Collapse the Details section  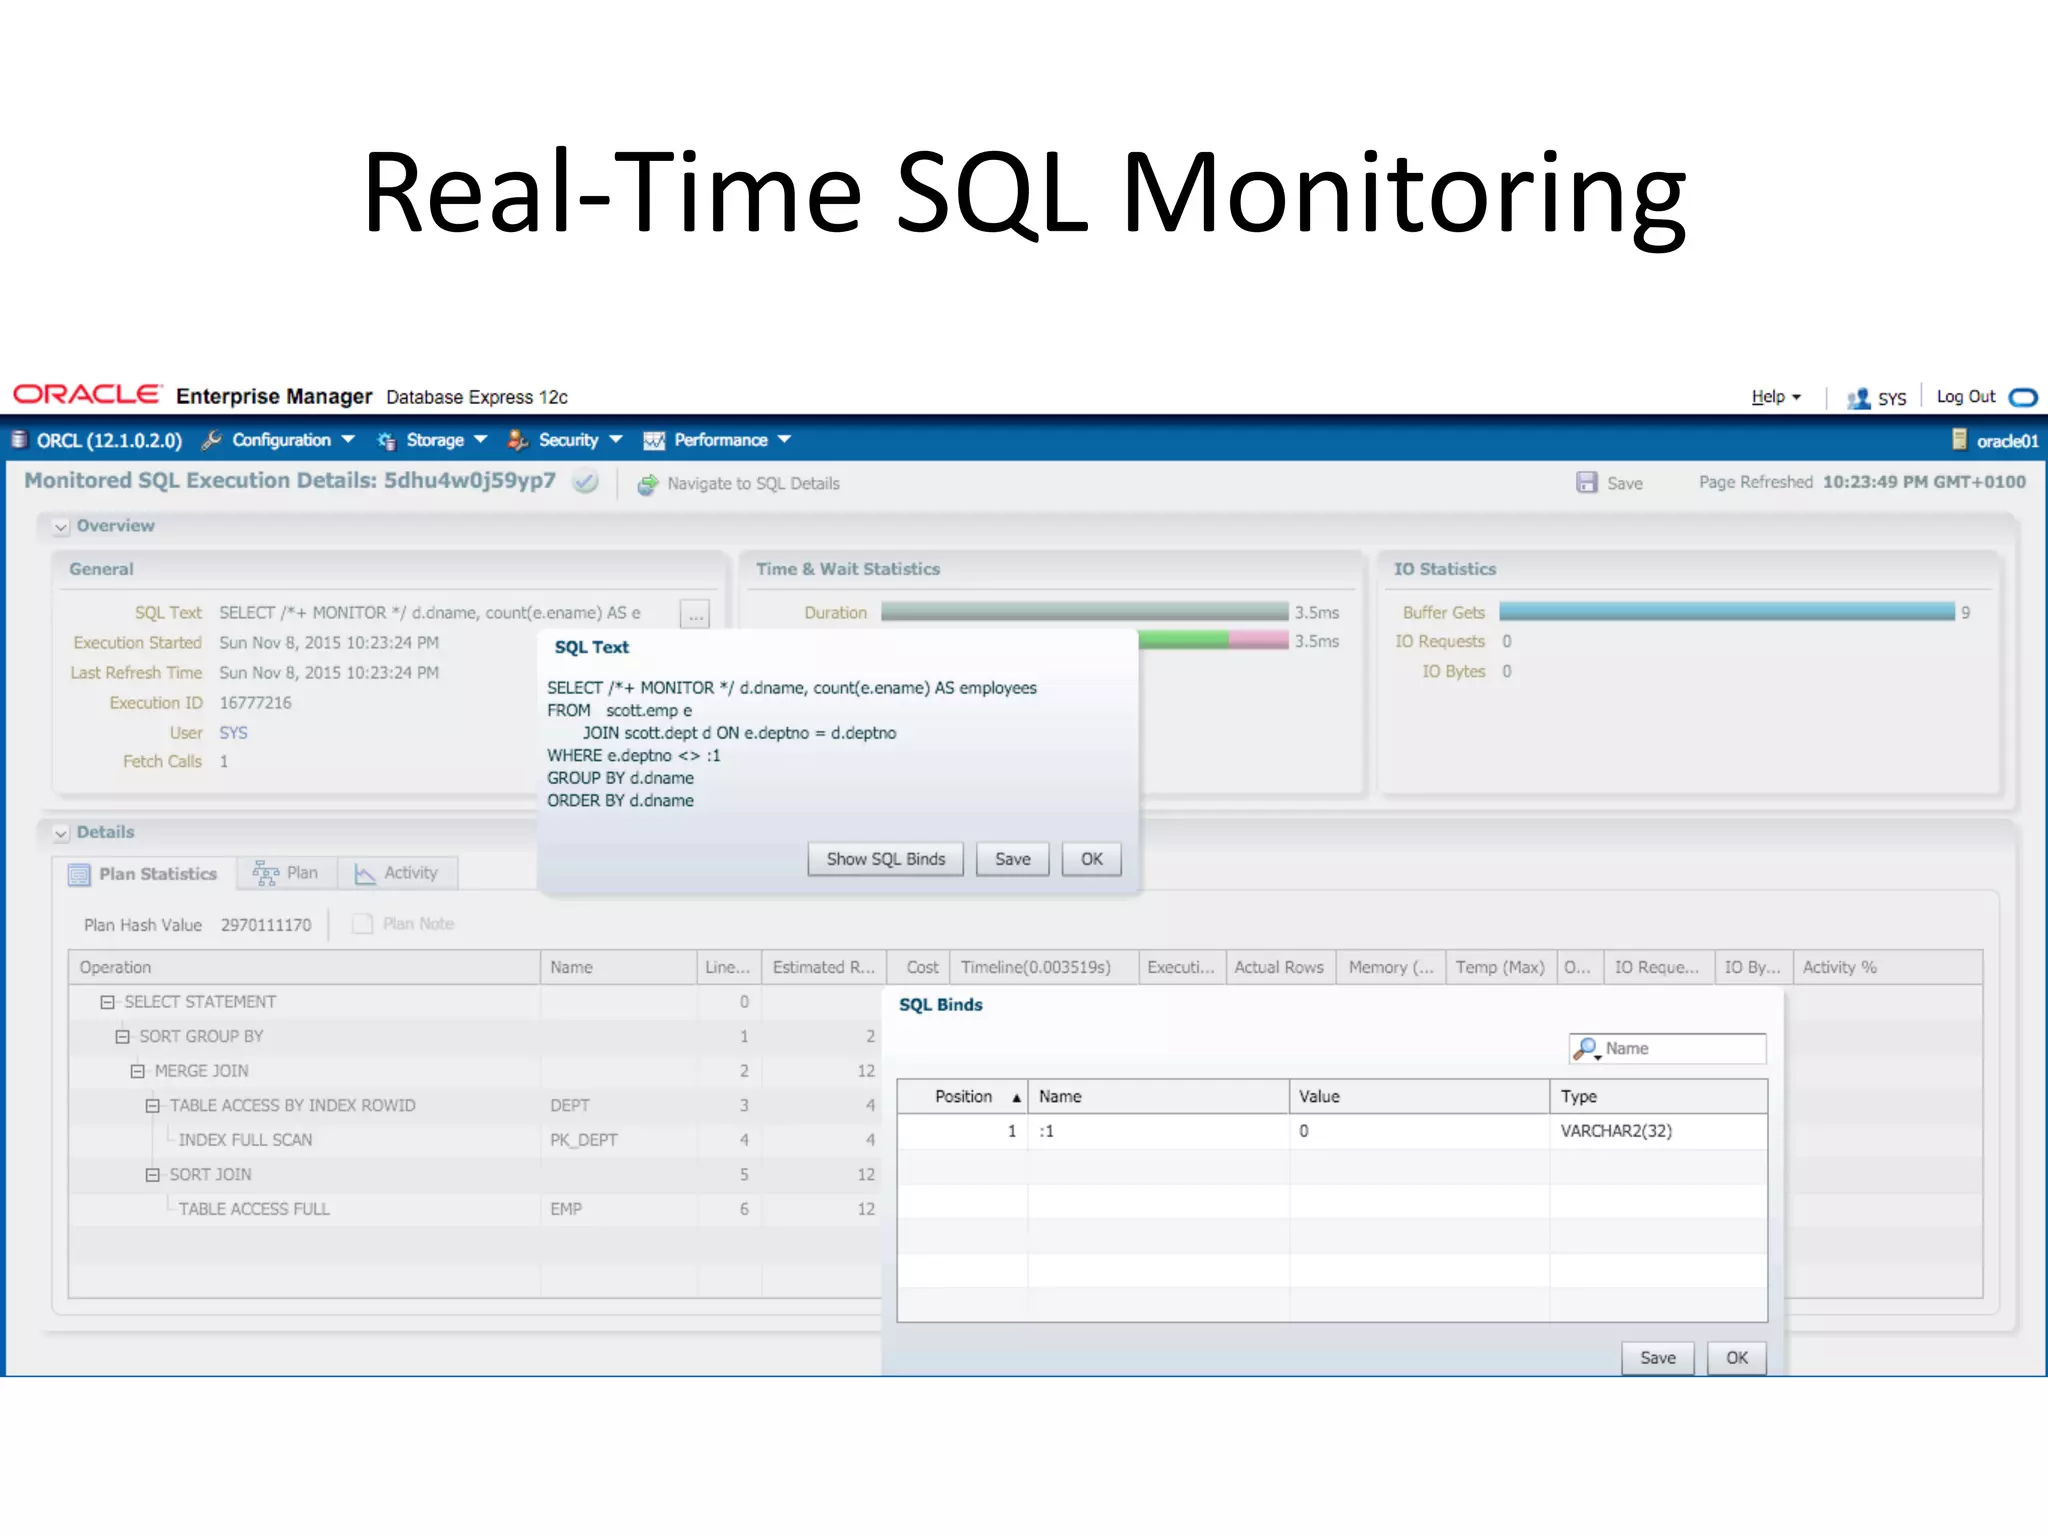coord(61,833)
